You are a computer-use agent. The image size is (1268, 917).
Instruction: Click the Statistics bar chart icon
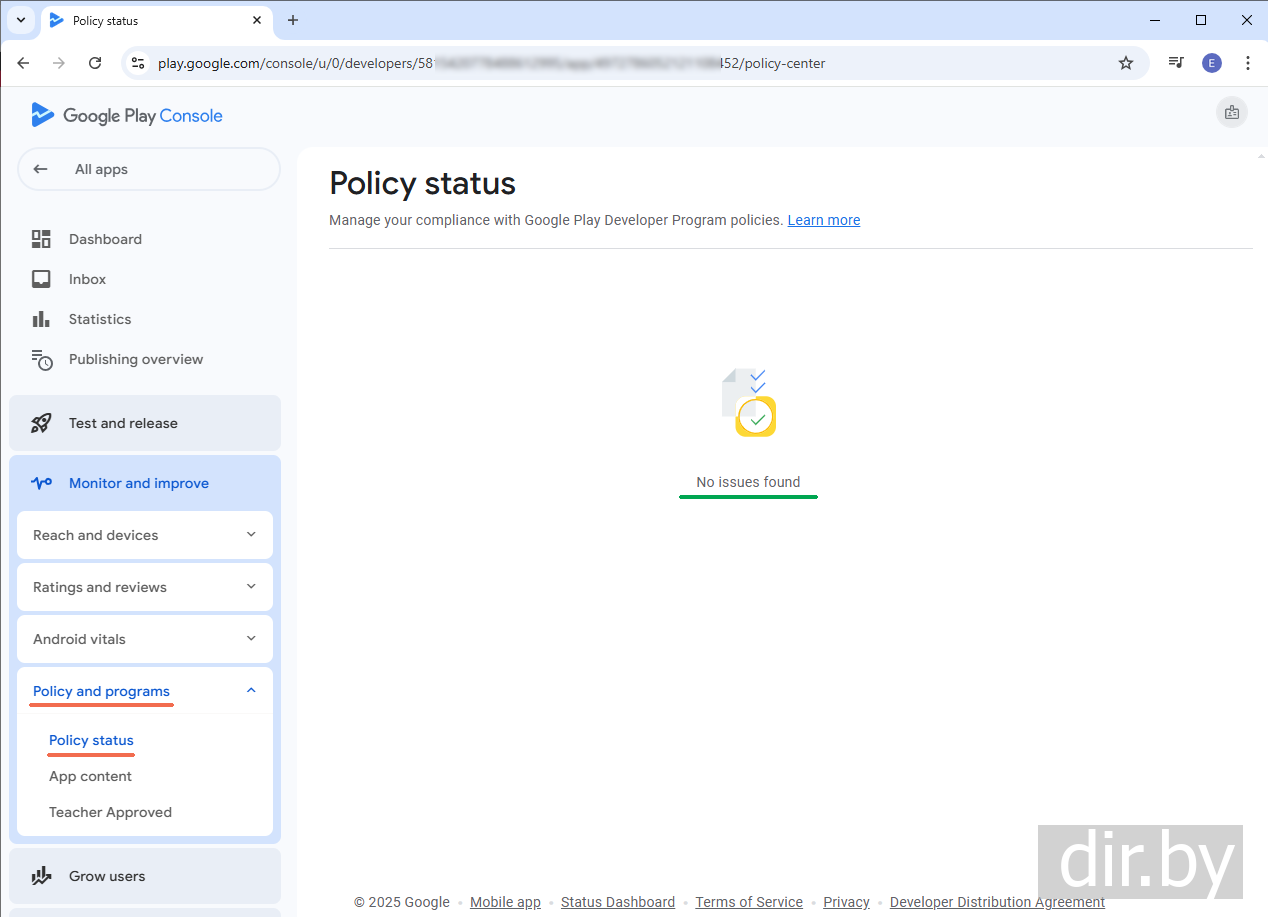point(41,319)
